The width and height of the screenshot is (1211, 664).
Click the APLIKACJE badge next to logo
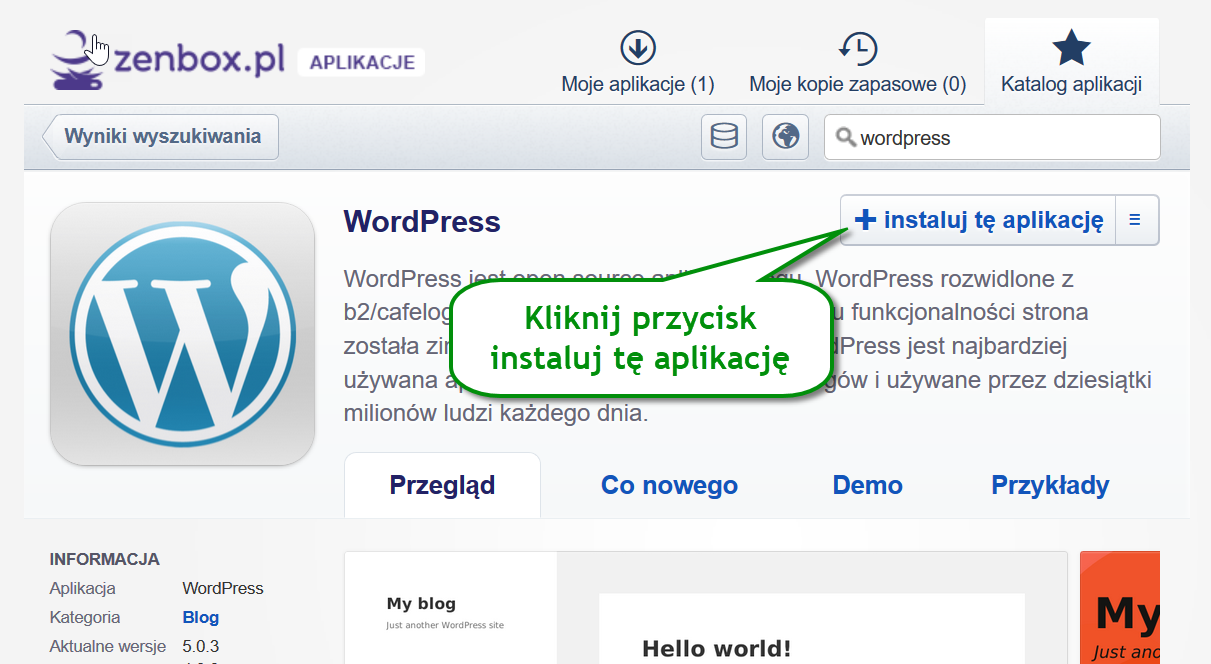pyautogui.click(x=361, y=62)
